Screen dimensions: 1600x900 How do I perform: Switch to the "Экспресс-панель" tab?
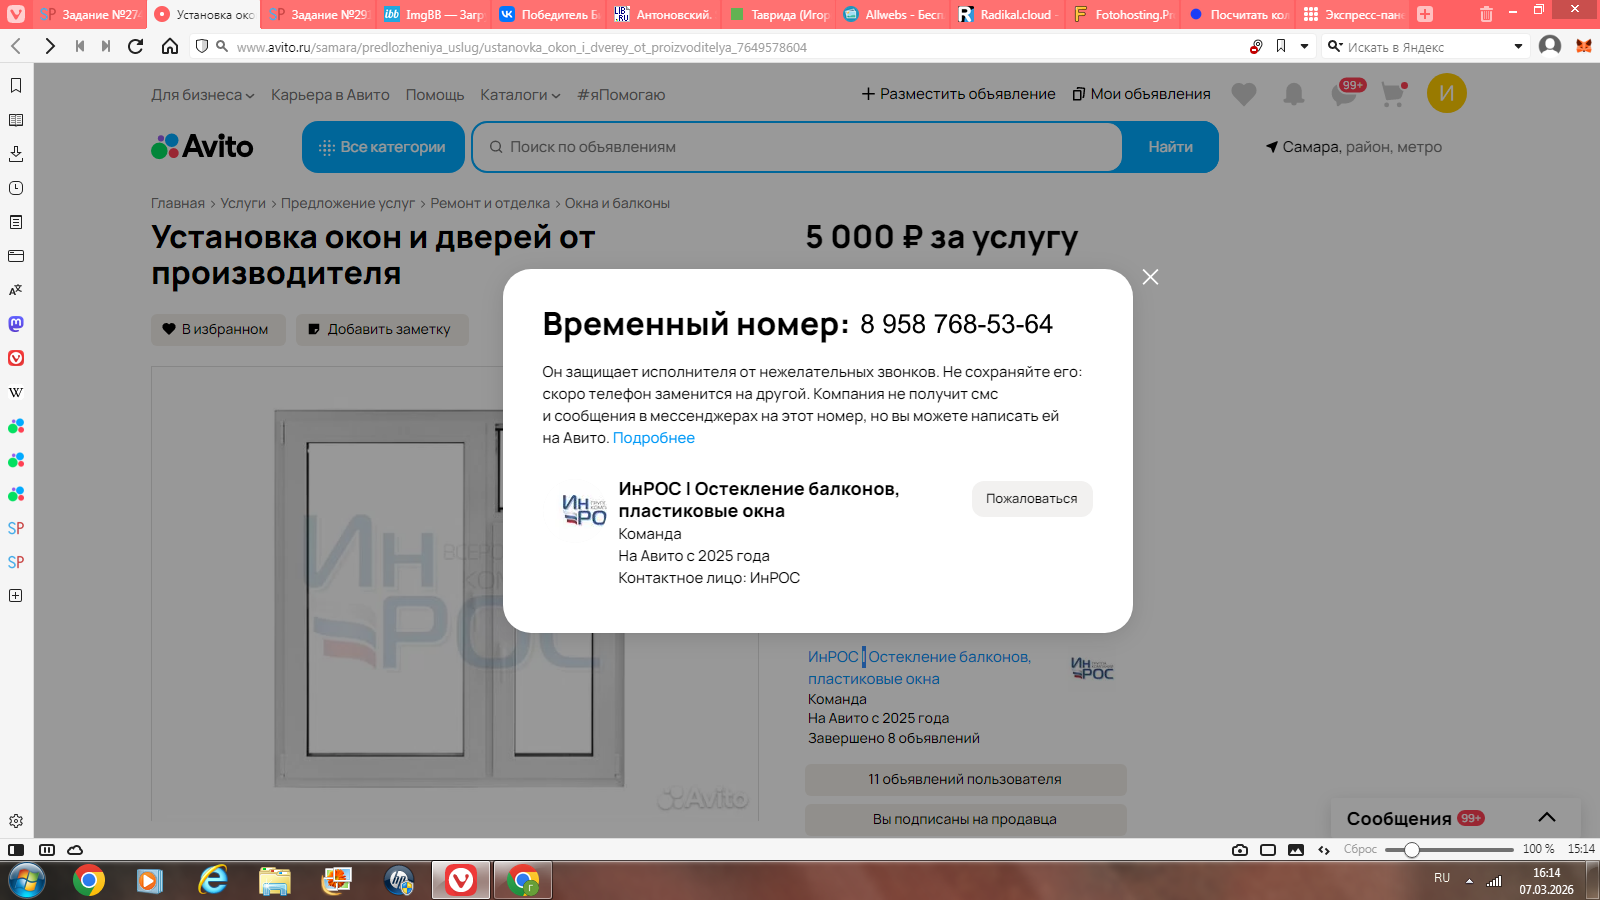pos(1352,14)
